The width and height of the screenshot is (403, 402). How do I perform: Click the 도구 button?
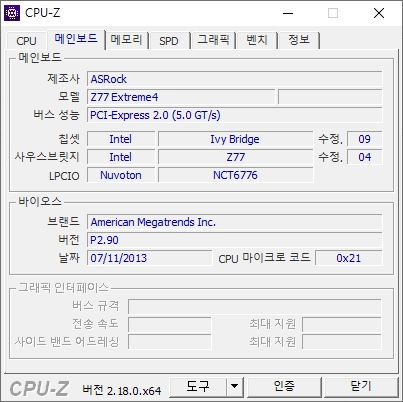tap(198, 387)
